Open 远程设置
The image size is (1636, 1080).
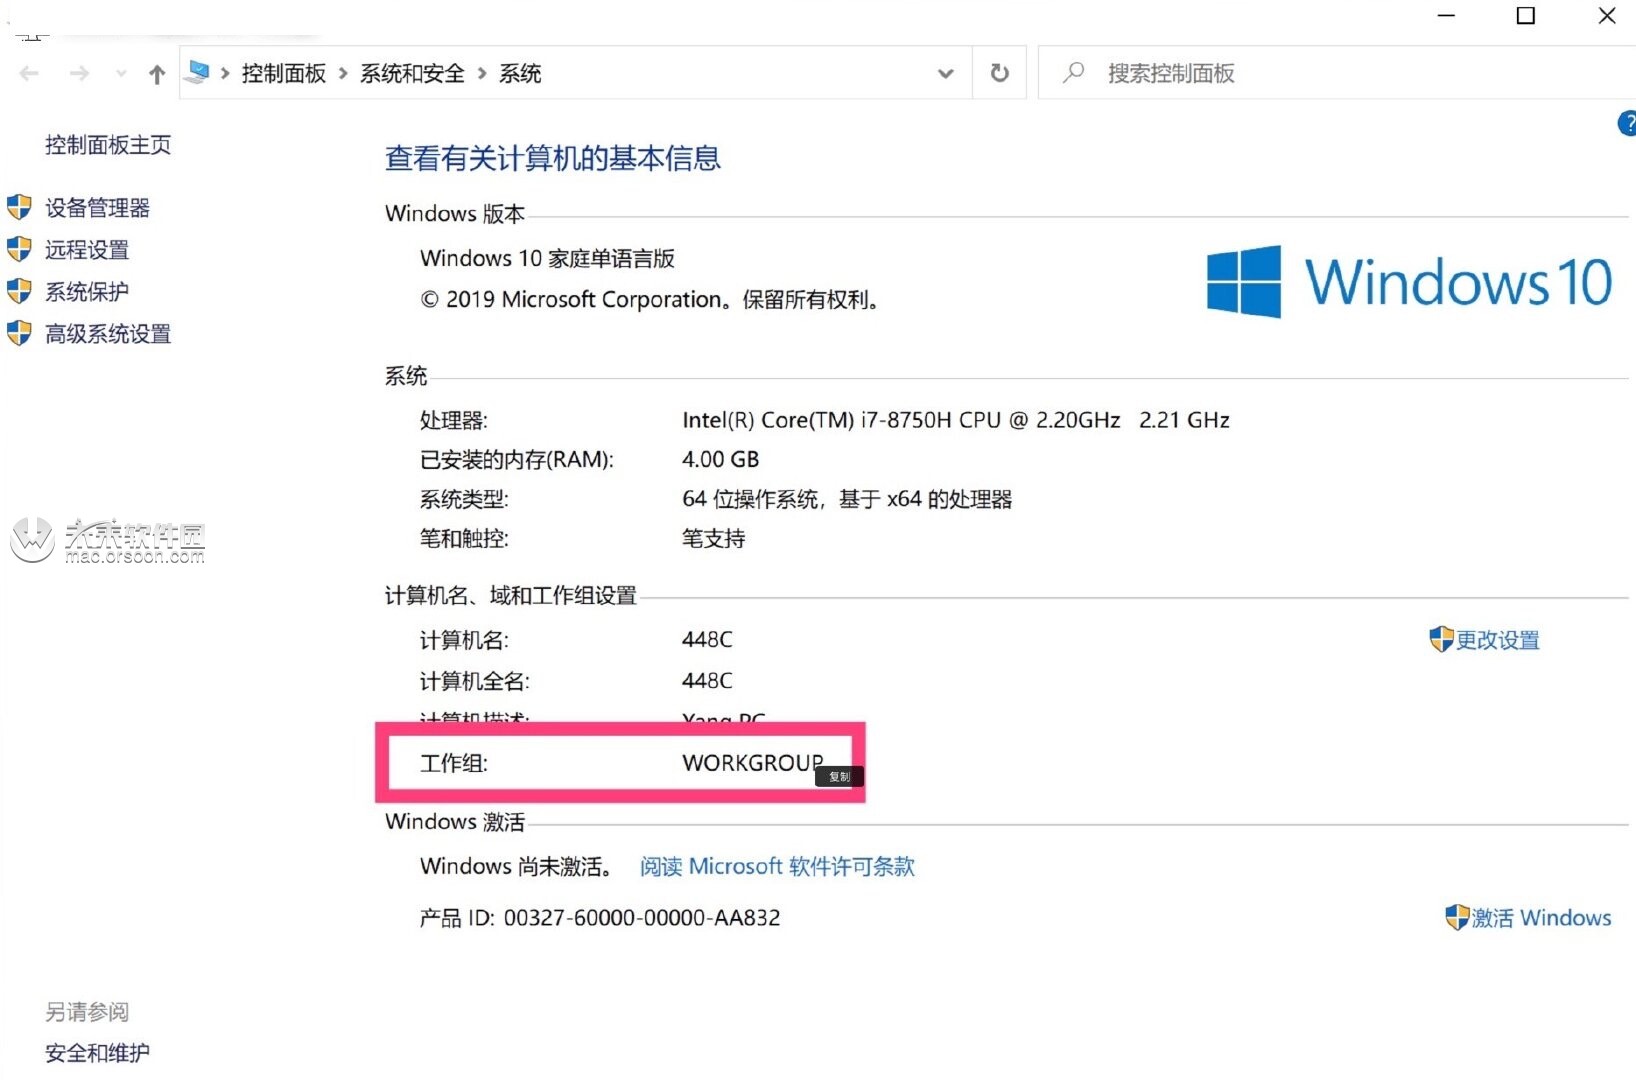pos(87,250)
